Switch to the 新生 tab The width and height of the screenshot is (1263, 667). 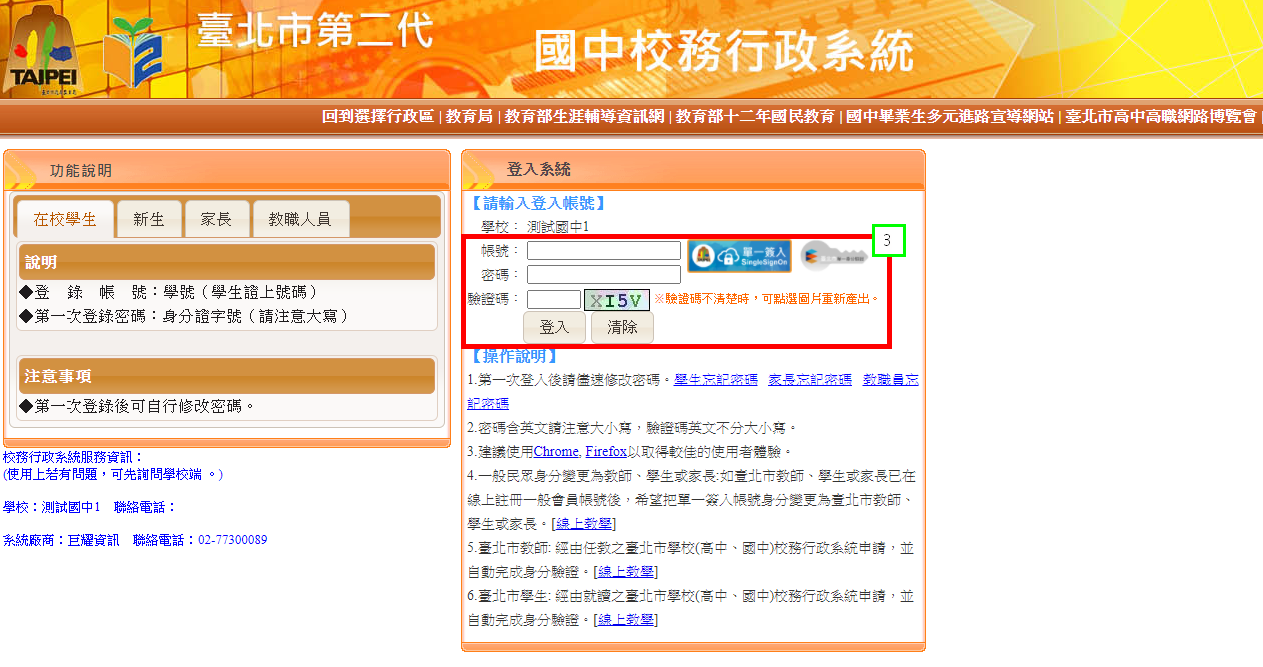149,219
